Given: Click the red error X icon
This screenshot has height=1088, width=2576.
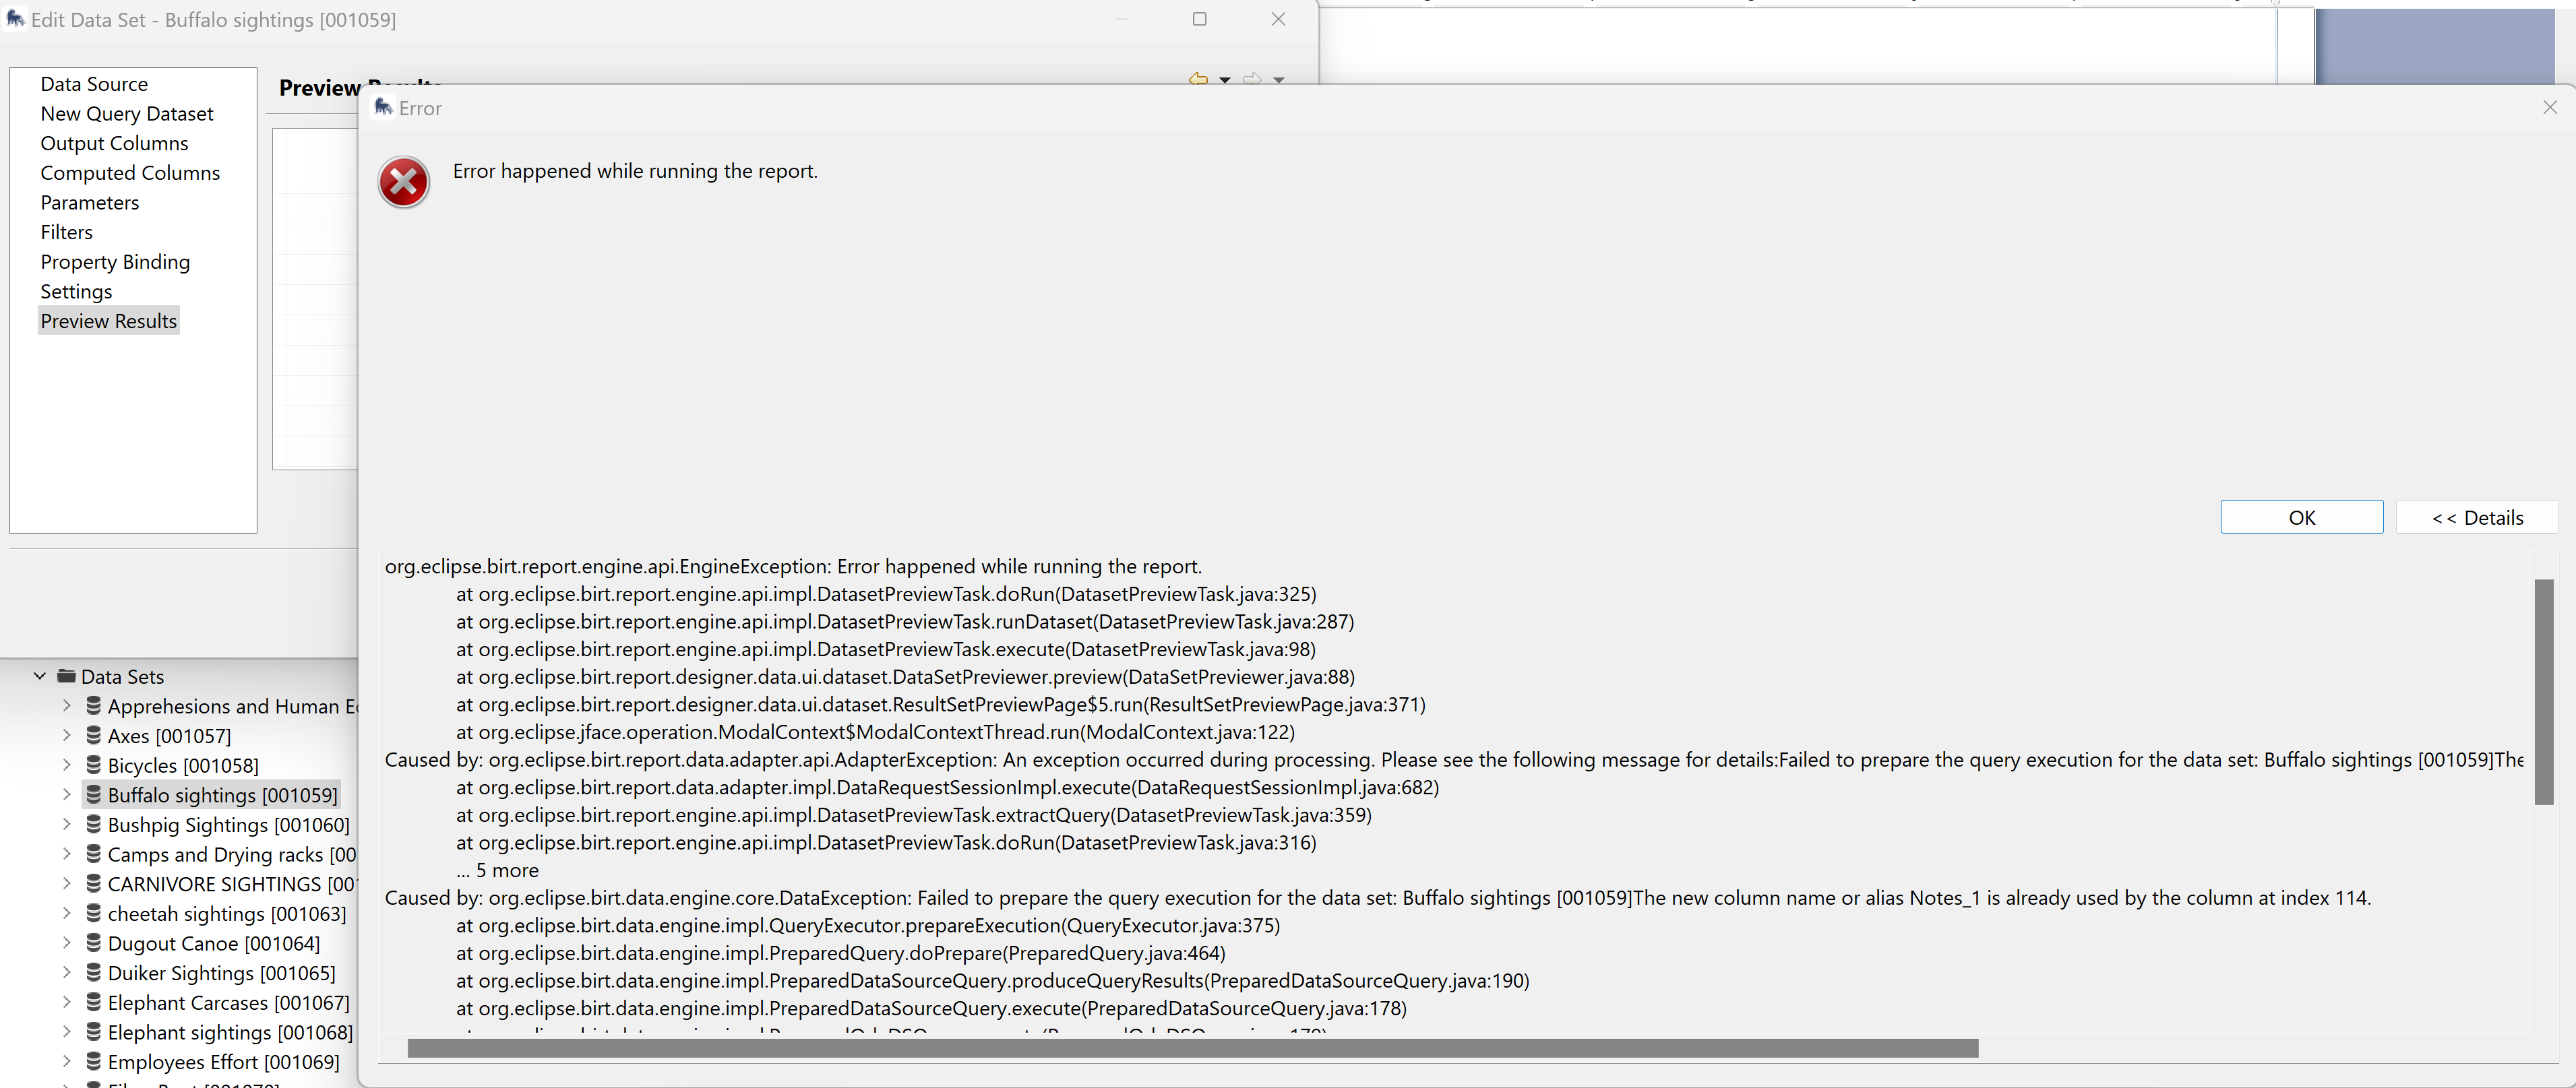Looking at the screenshot, I should (403, 182).
